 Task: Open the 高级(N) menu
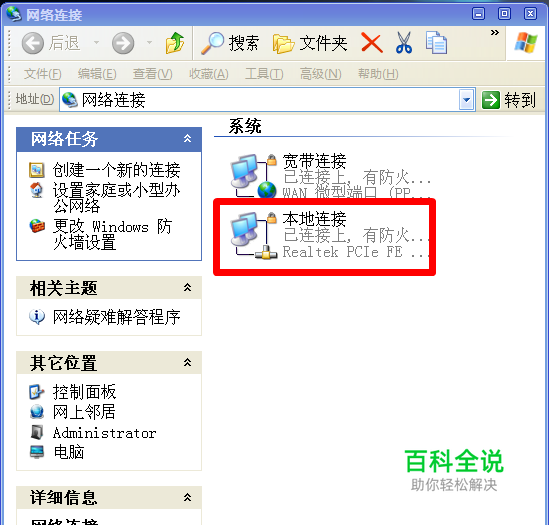[320, 74]
